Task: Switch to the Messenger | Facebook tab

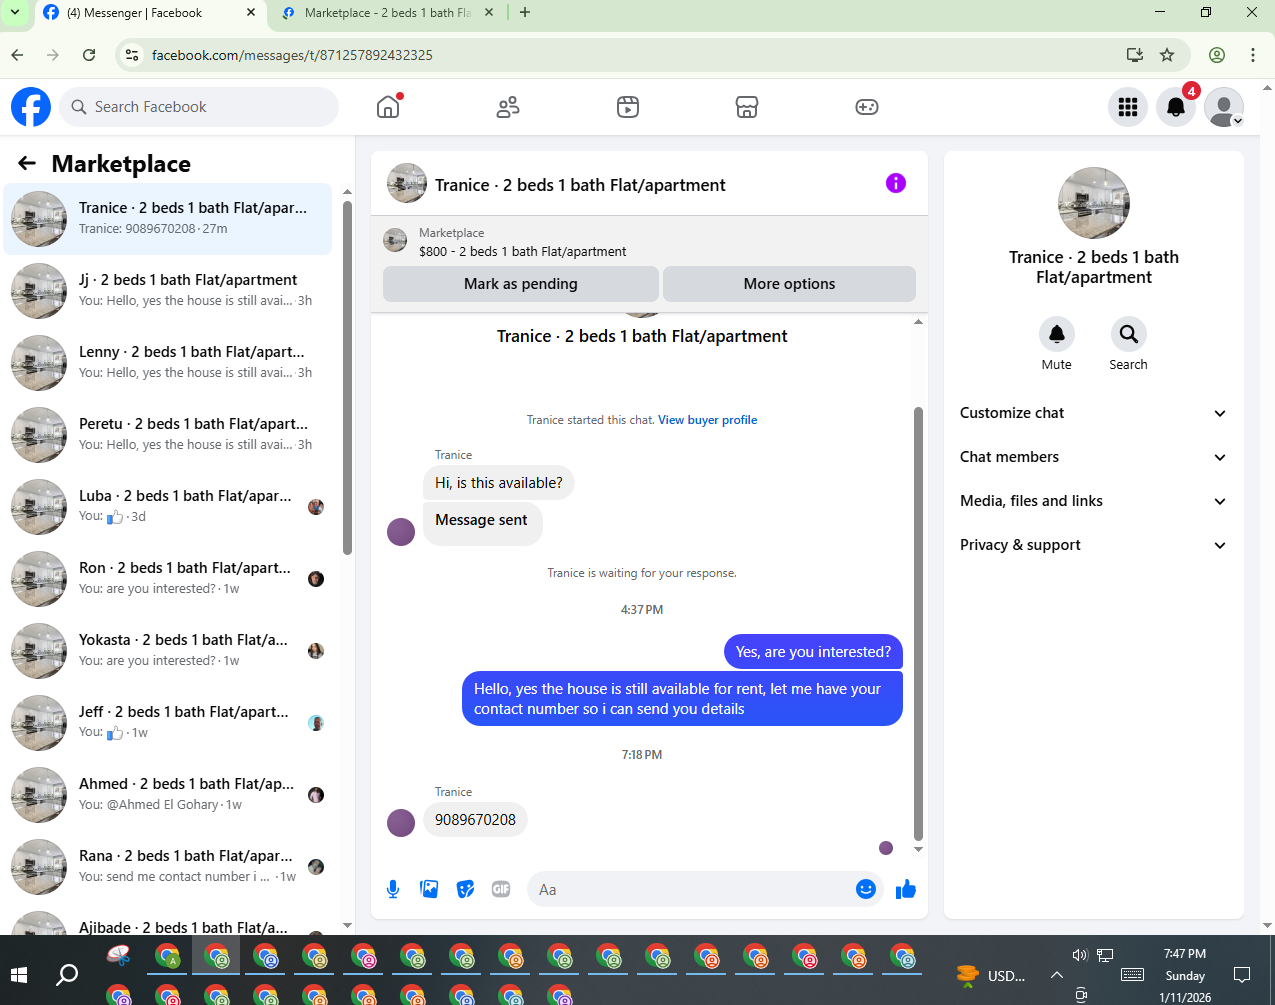Action: (x=149, y=13)
